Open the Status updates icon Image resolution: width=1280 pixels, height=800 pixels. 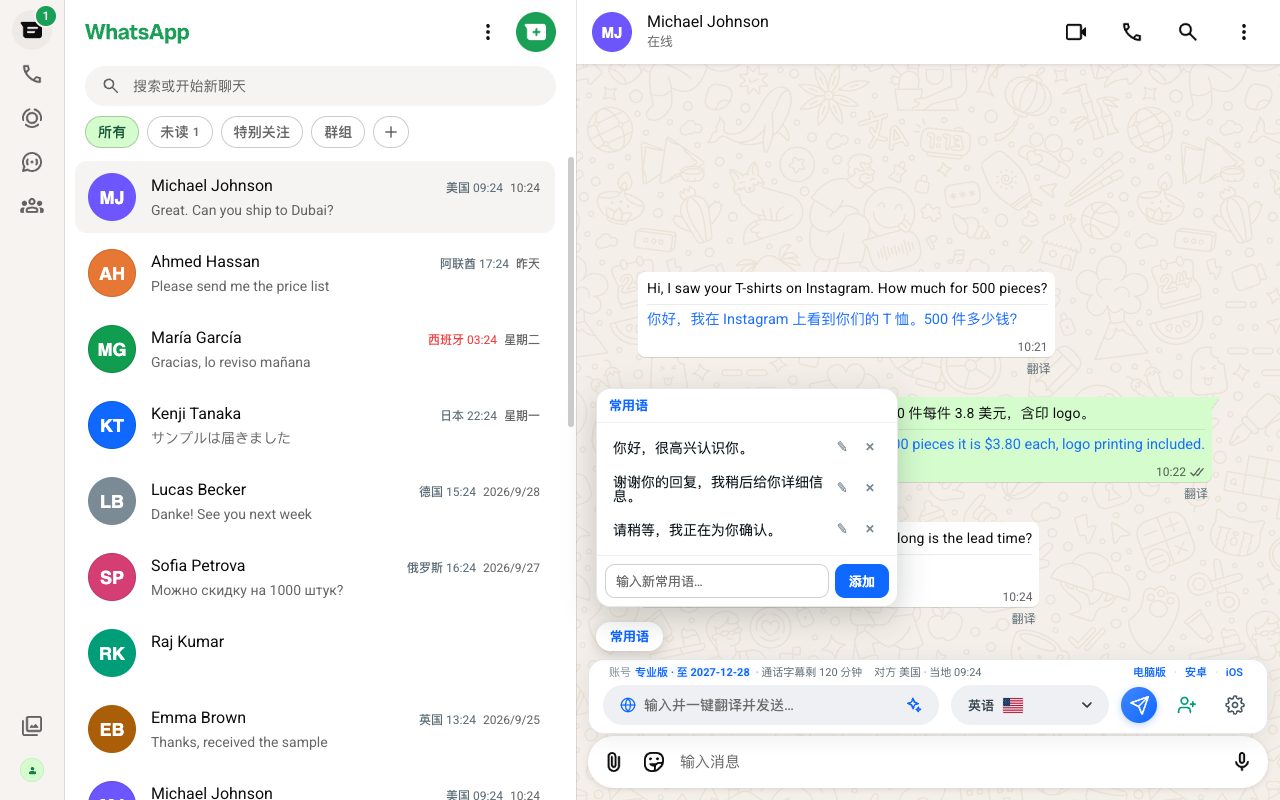click(x=32, y=118)
